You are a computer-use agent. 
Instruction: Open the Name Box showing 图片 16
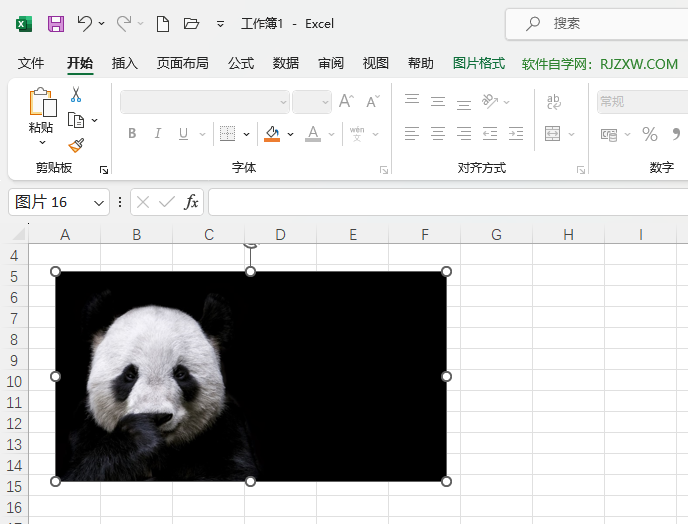point(59,202)
